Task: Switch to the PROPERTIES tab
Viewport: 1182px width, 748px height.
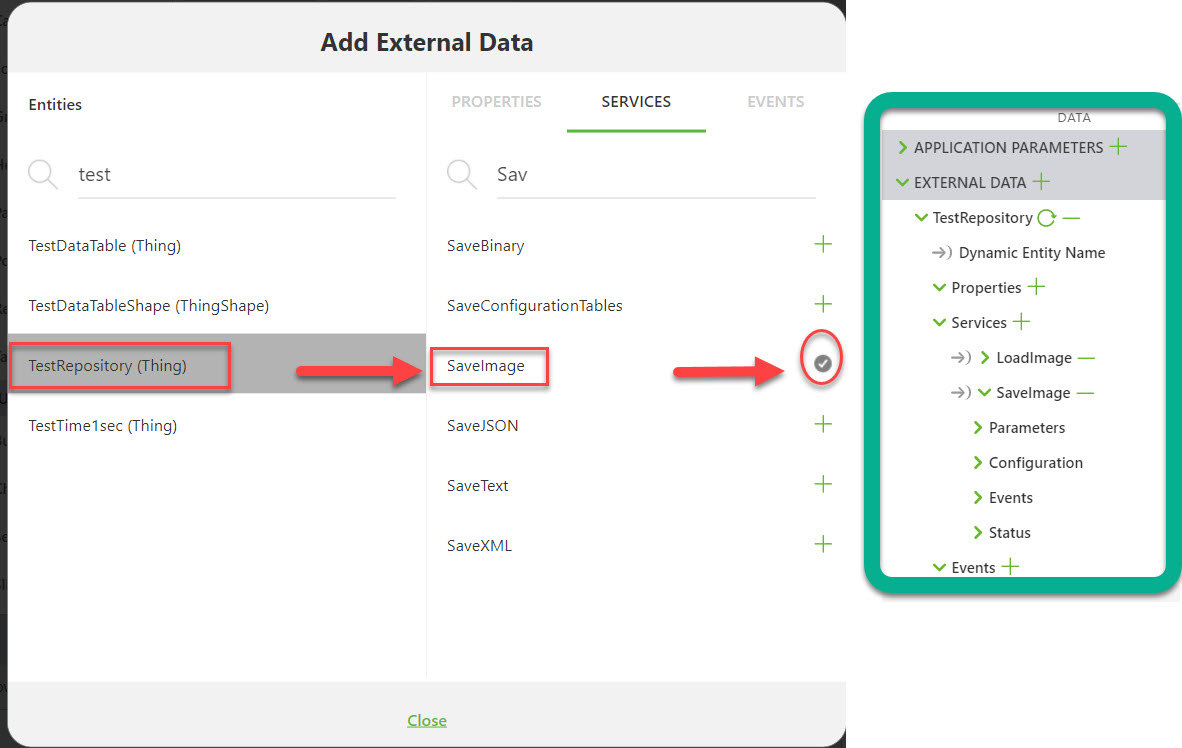Action: (497, 101)
